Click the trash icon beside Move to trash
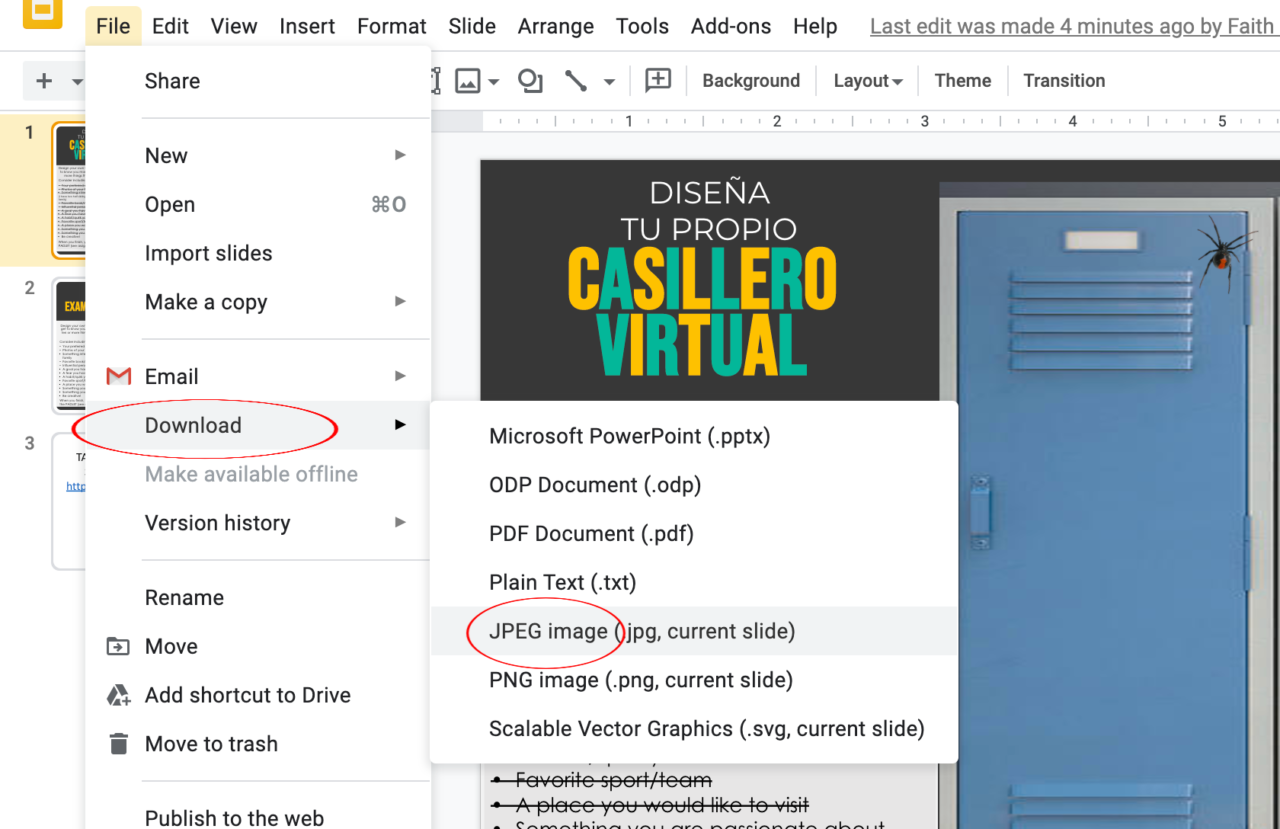The height and width of the screenshot is (829, 1280). [x=118, y=744]
